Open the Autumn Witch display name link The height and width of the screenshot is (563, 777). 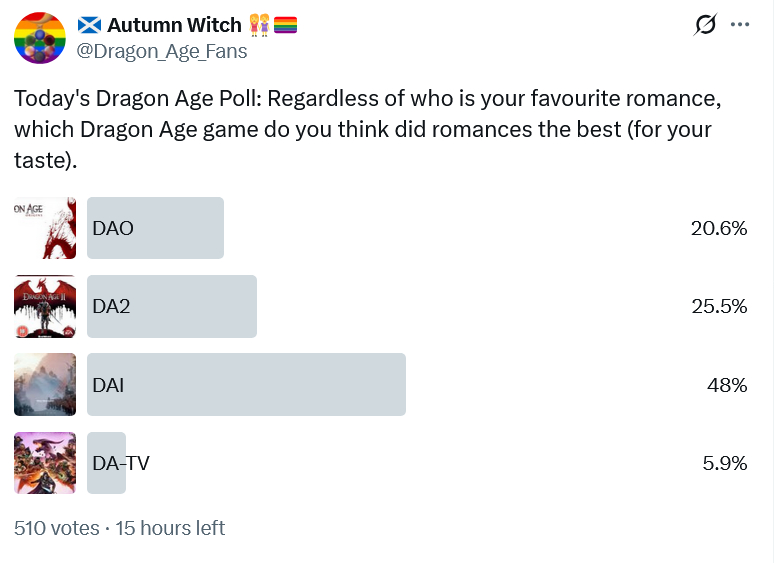click(174, 25)
